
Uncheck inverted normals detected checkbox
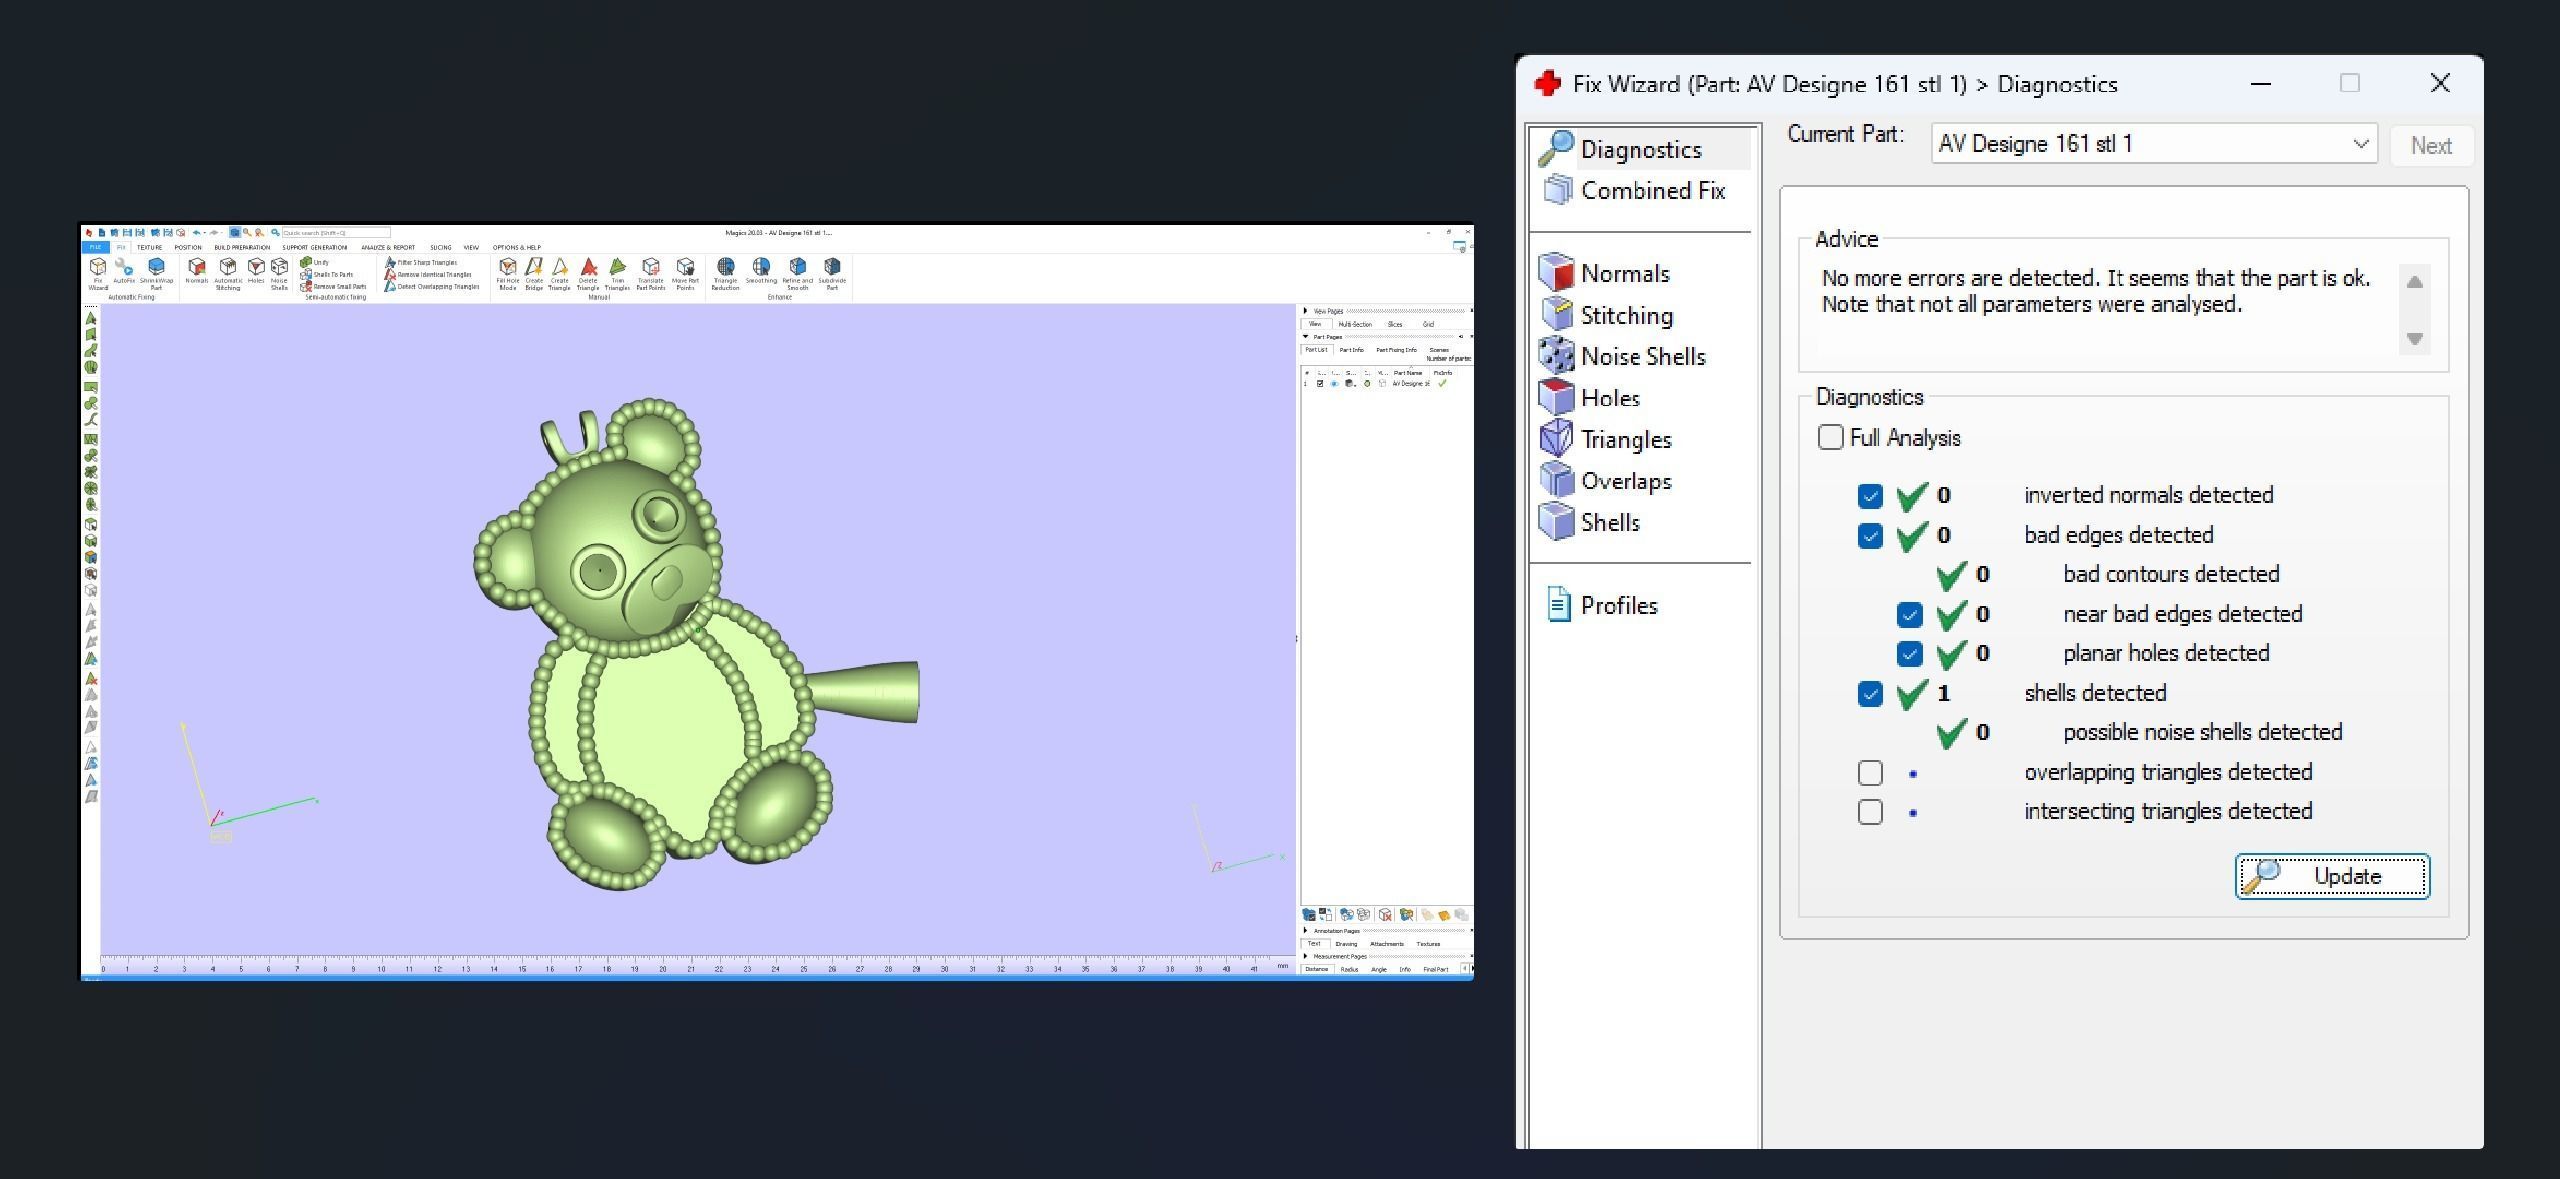coord(1870,495)
